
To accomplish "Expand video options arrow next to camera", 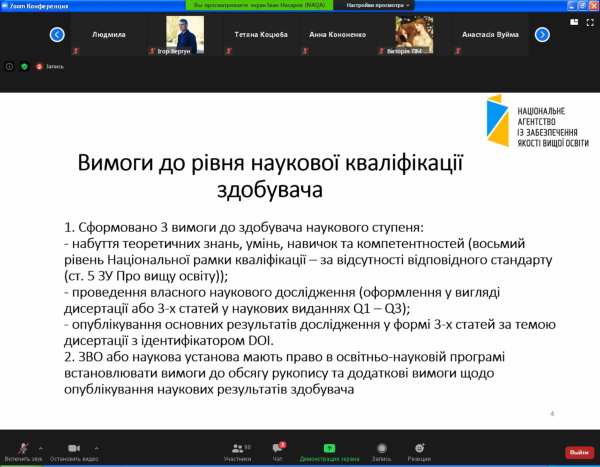I will [96, 447].
